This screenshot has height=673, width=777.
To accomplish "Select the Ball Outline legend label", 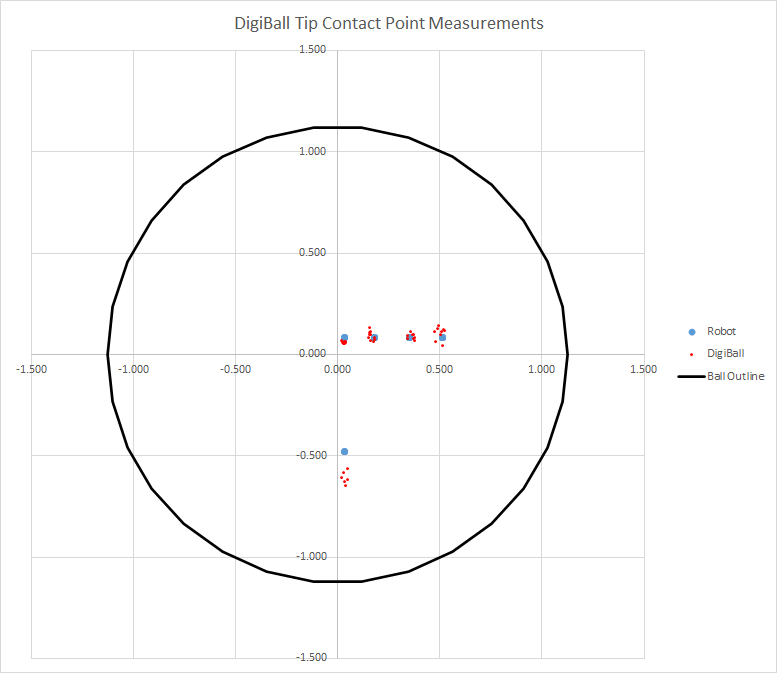I will point(735,377).
